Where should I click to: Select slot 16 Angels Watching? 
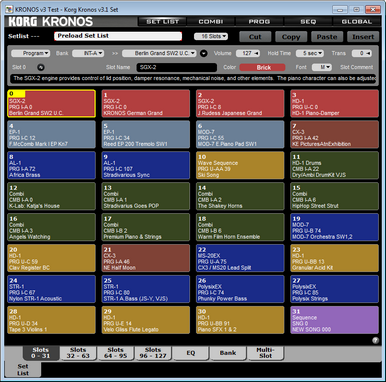click(x=52, y=228)
